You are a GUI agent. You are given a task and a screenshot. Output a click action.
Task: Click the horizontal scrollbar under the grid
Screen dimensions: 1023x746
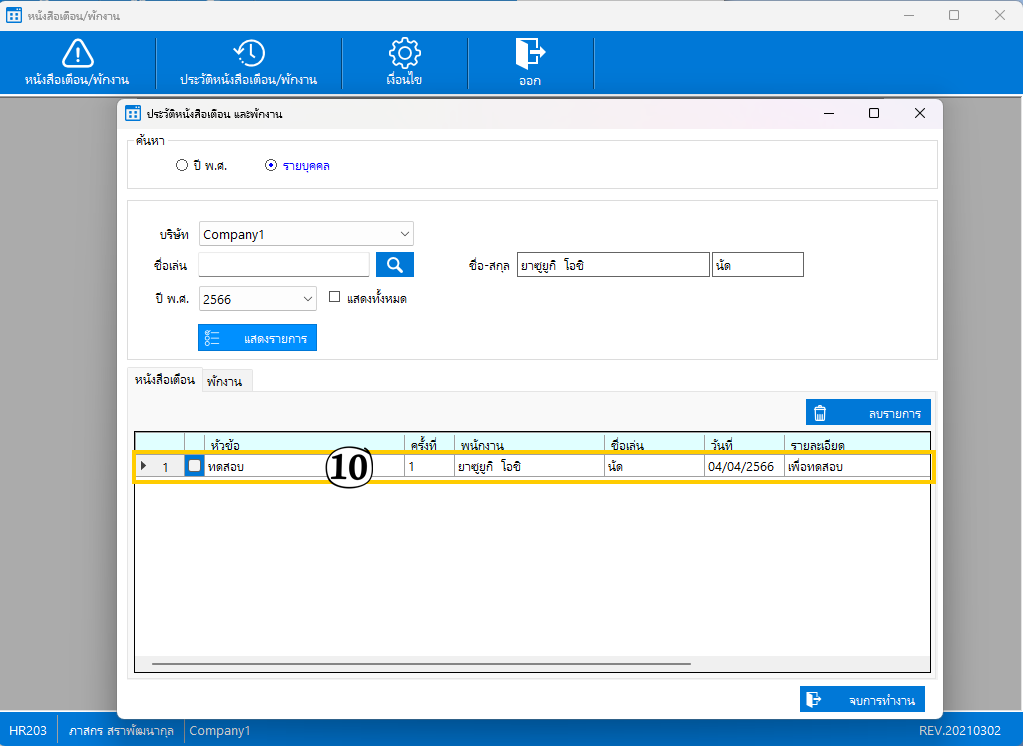coord(420,663)
